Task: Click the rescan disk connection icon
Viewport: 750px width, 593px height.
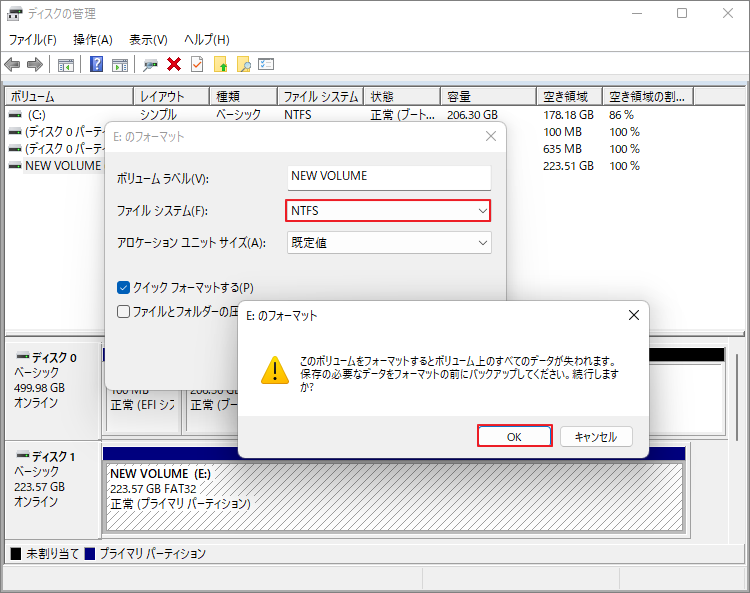Action: pos(151,65)
